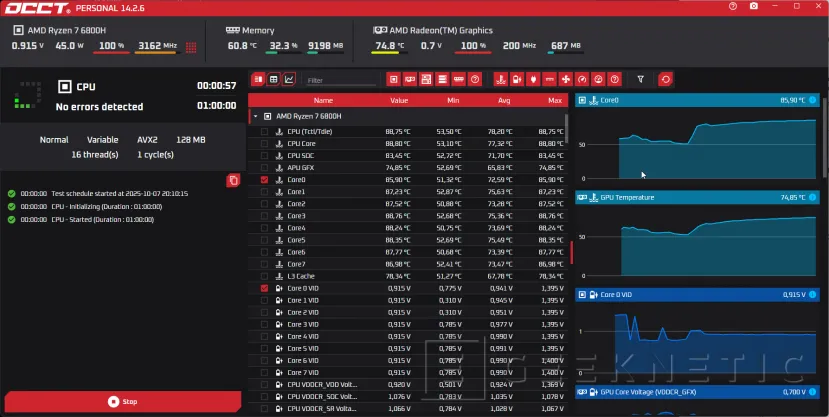Stop the running CPU test
Image resolution: width=829 pixels, height=417 pixels.
[x=122, y=402]
